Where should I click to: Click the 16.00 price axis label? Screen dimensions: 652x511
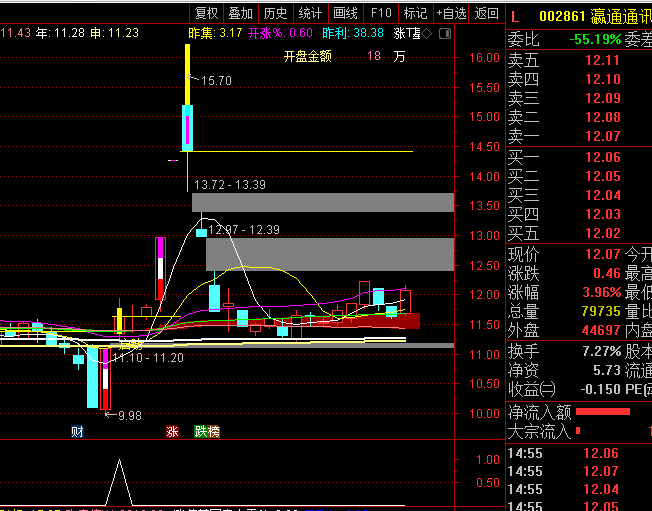(x=484, y=57)
